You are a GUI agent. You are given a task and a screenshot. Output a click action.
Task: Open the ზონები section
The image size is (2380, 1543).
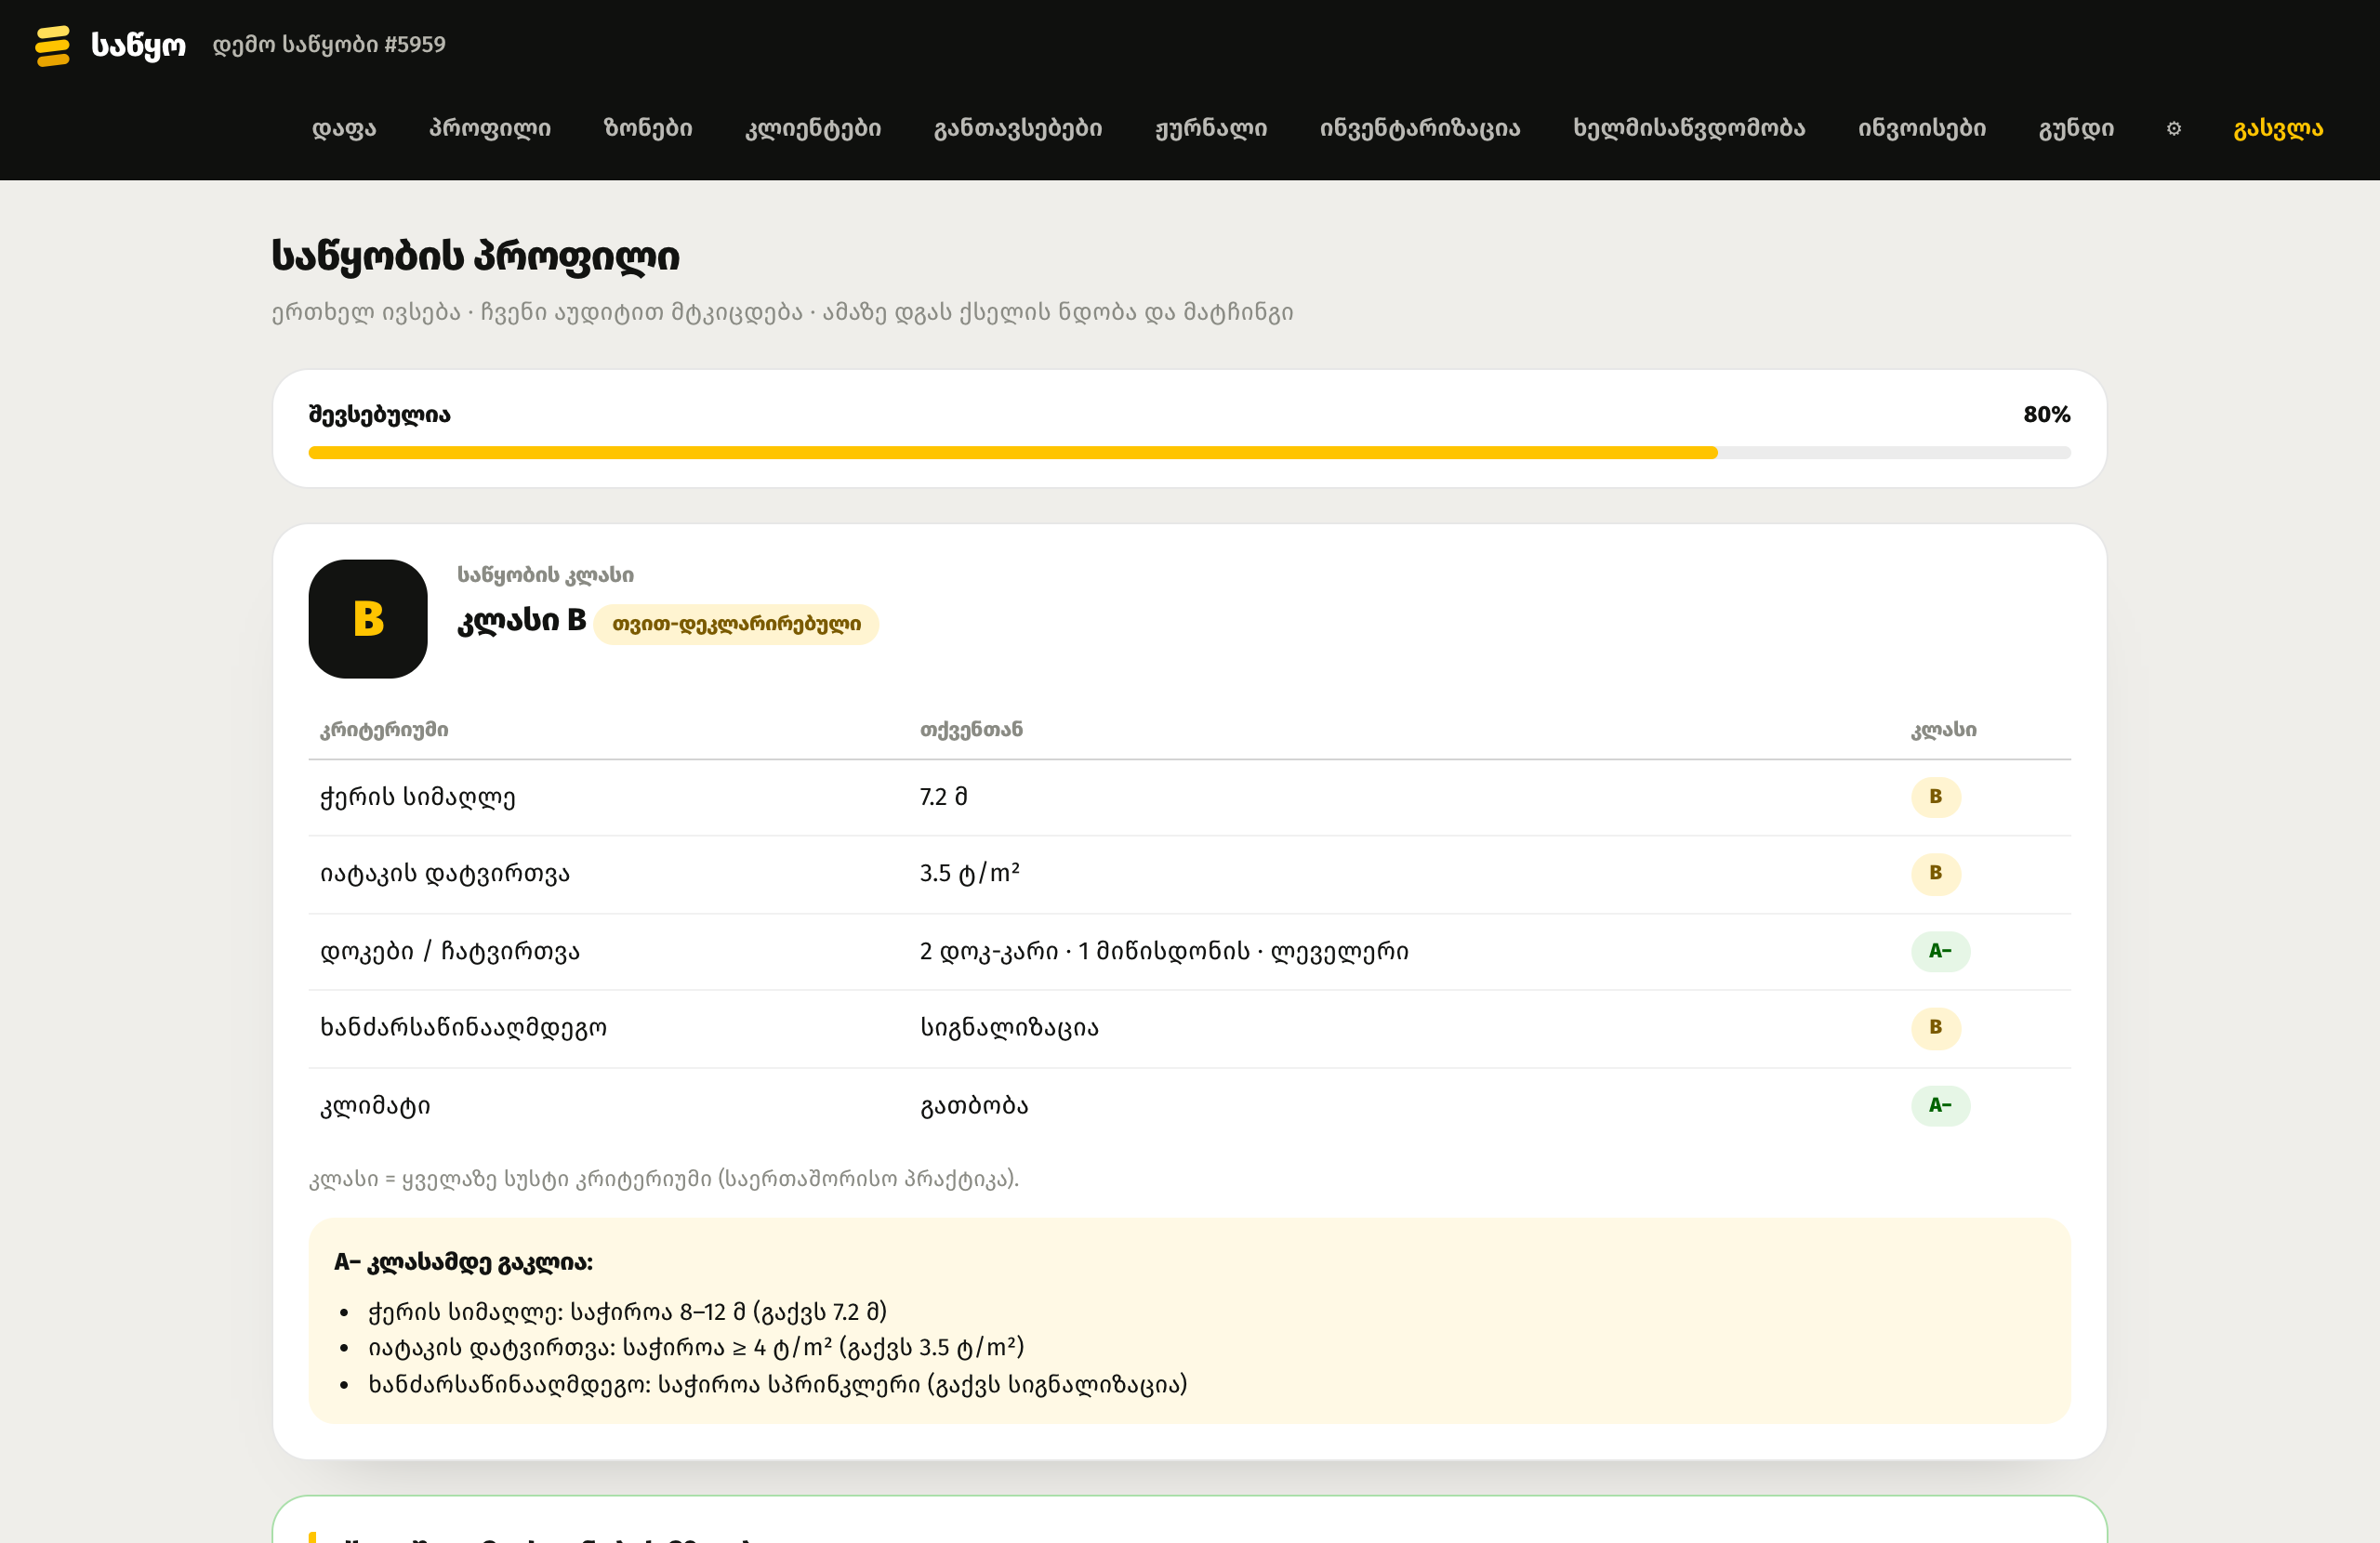648,128
